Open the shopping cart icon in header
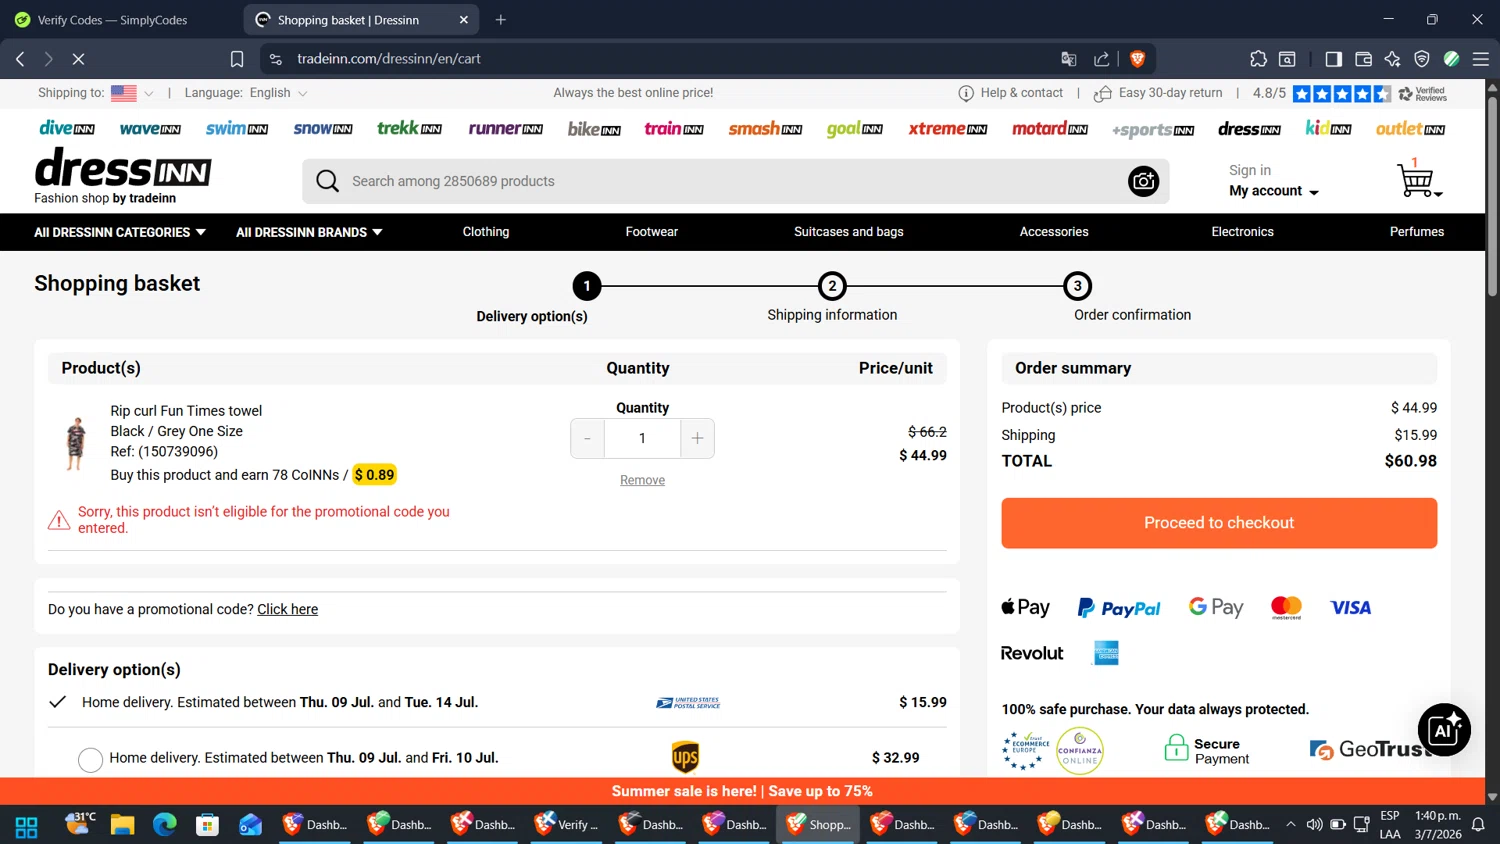1500x844 pixels. pos(1418,180)
